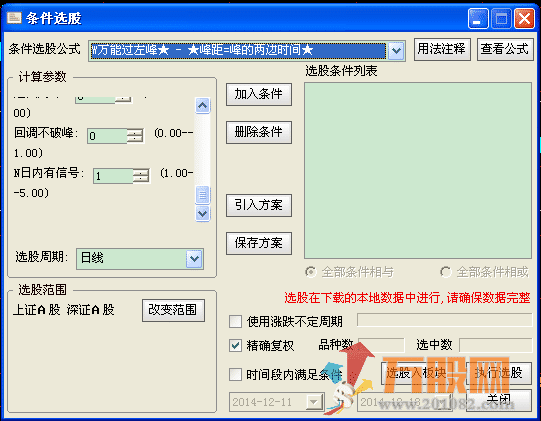This screenshot has height=421, width=541.
Task: Click scroll-up arrow in 计算参数 panel
Action: pyautogui.click(x=203, y=106)
